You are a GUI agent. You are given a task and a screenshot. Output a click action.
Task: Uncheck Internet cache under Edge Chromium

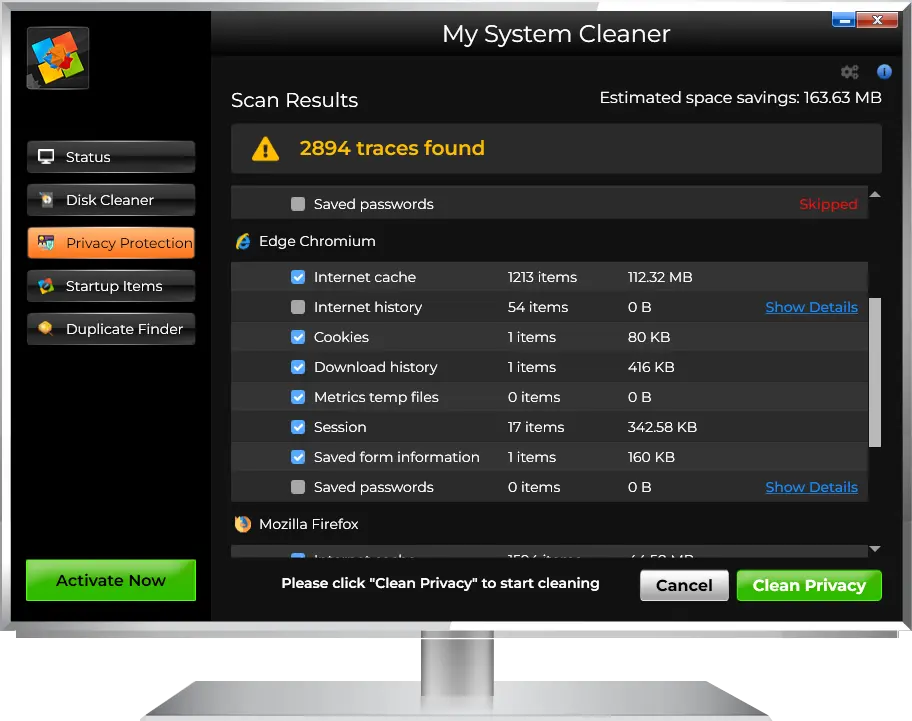(298, 277)
